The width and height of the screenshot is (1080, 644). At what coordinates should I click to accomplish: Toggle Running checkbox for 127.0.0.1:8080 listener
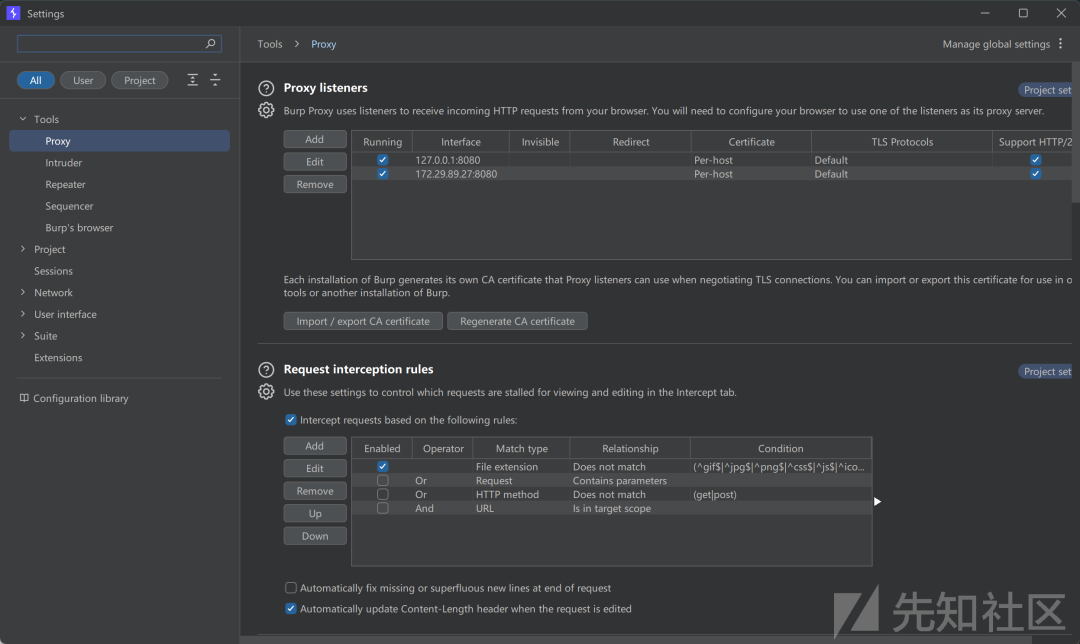pos(382,160)
